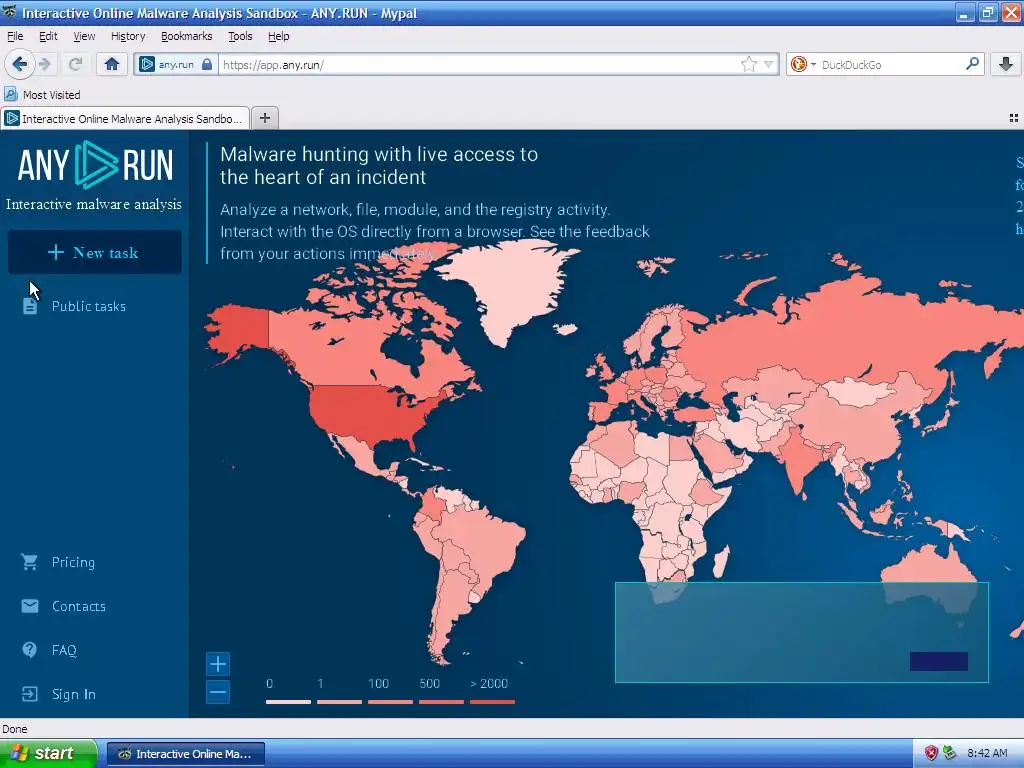Click the red shield security tray icon
1024x768 pixels.
931,753
